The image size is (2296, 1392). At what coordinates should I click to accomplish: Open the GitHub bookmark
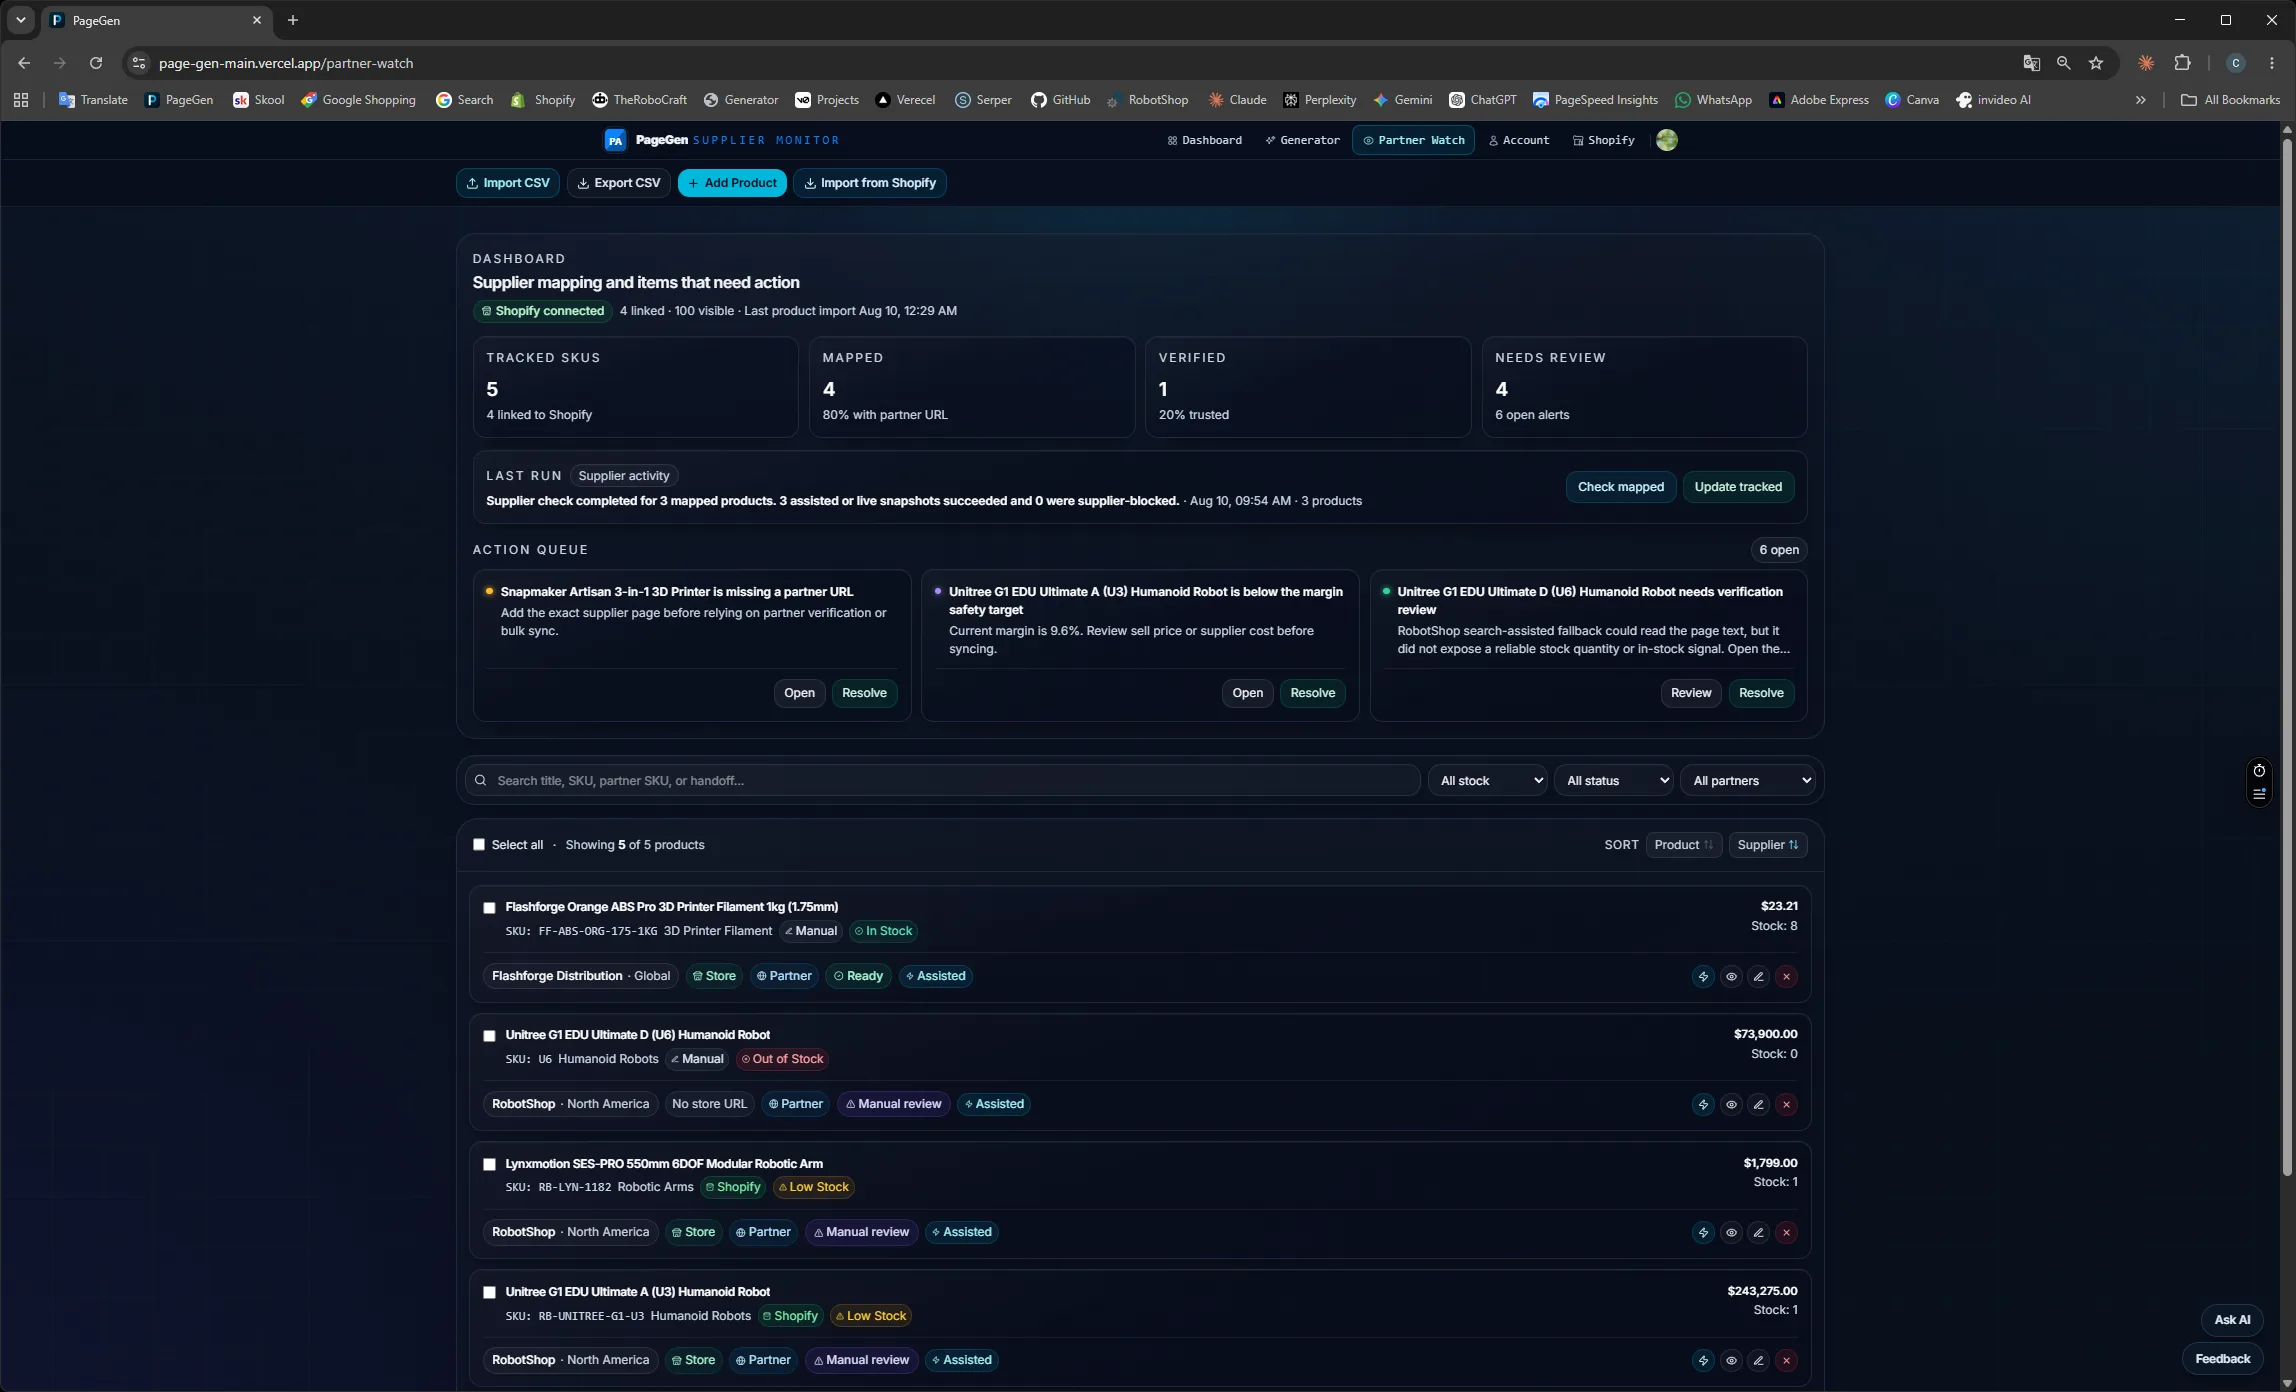[x=1060, y=100]
